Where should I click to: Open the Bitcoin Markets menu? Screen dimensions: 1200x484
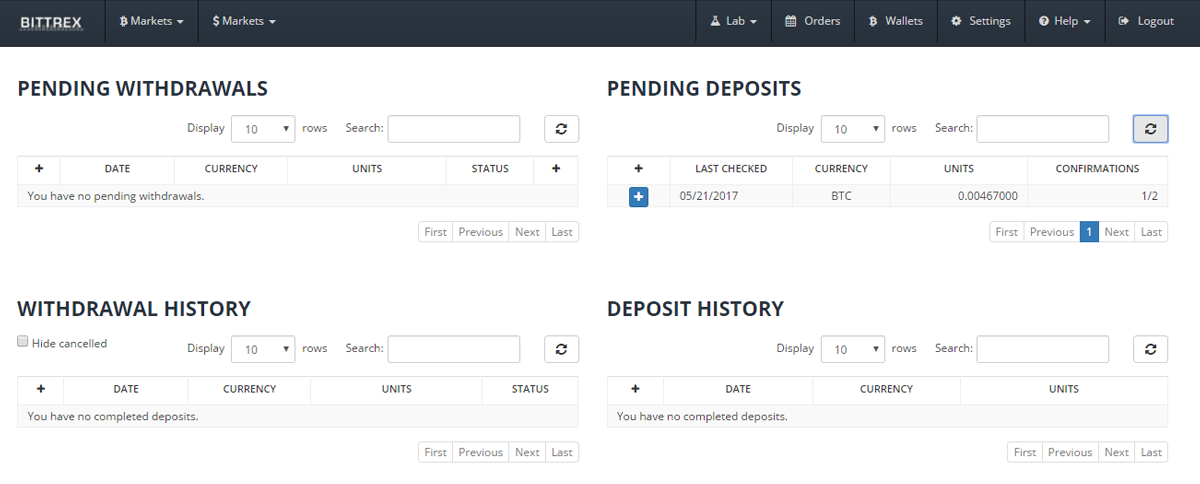point(151,21)
